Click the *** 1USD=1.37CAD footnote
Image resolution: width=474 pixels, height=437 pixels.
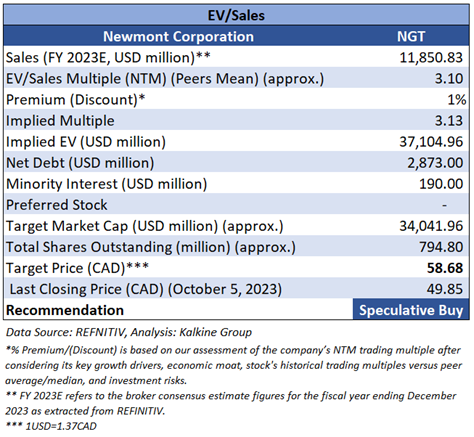coord(51,426)
